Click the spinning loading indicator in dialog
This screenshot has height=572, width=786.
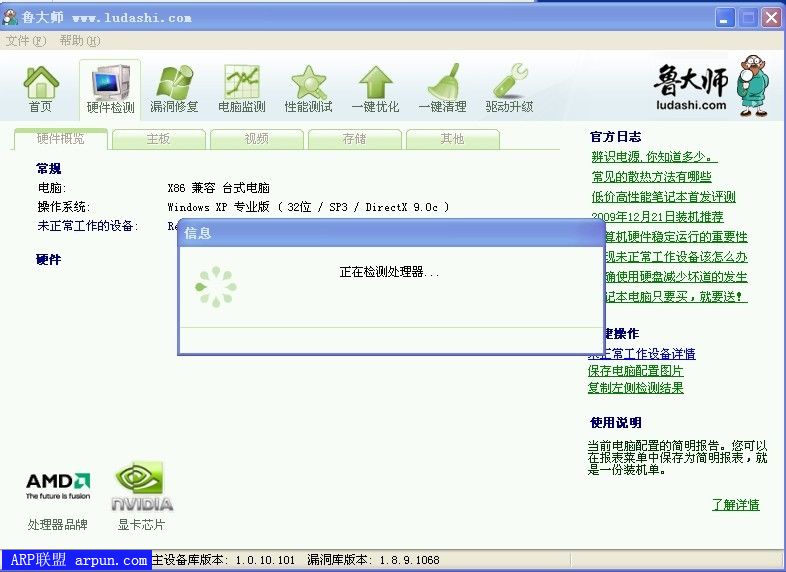pos(216,287)
